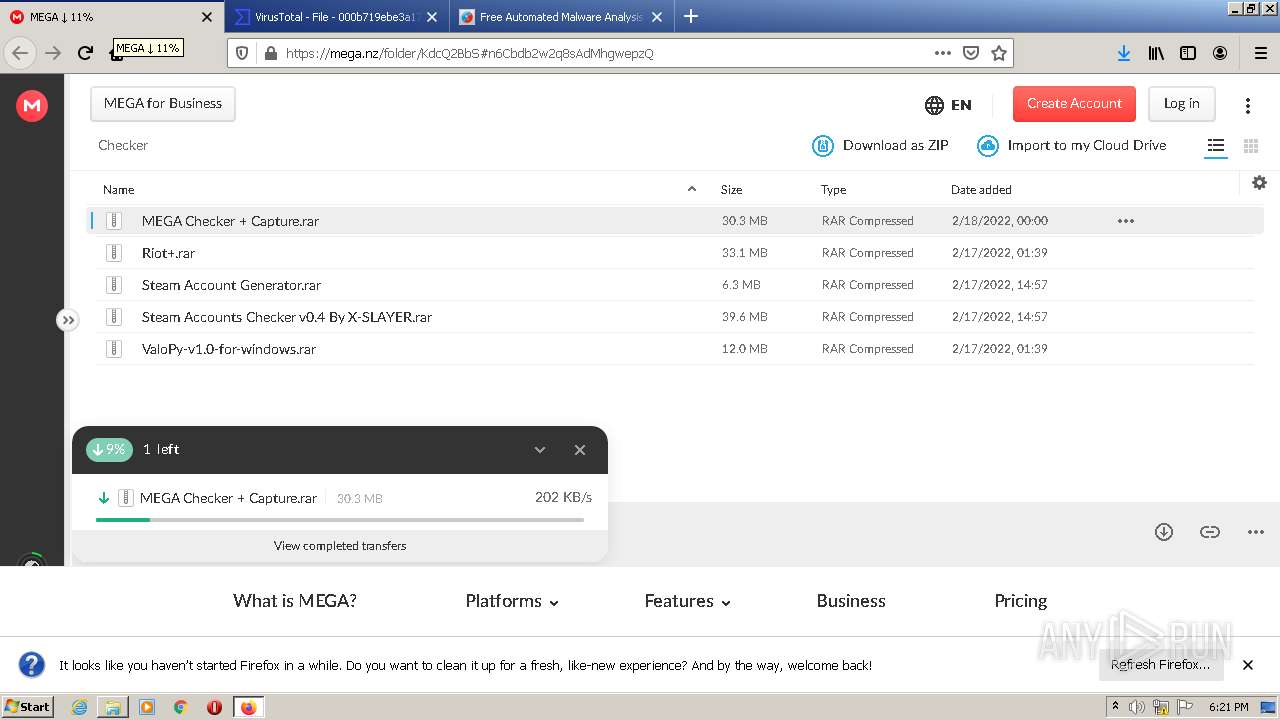Open a new browser tab
The height and width of the screenshot is (720, 1280).
(691, 16)
